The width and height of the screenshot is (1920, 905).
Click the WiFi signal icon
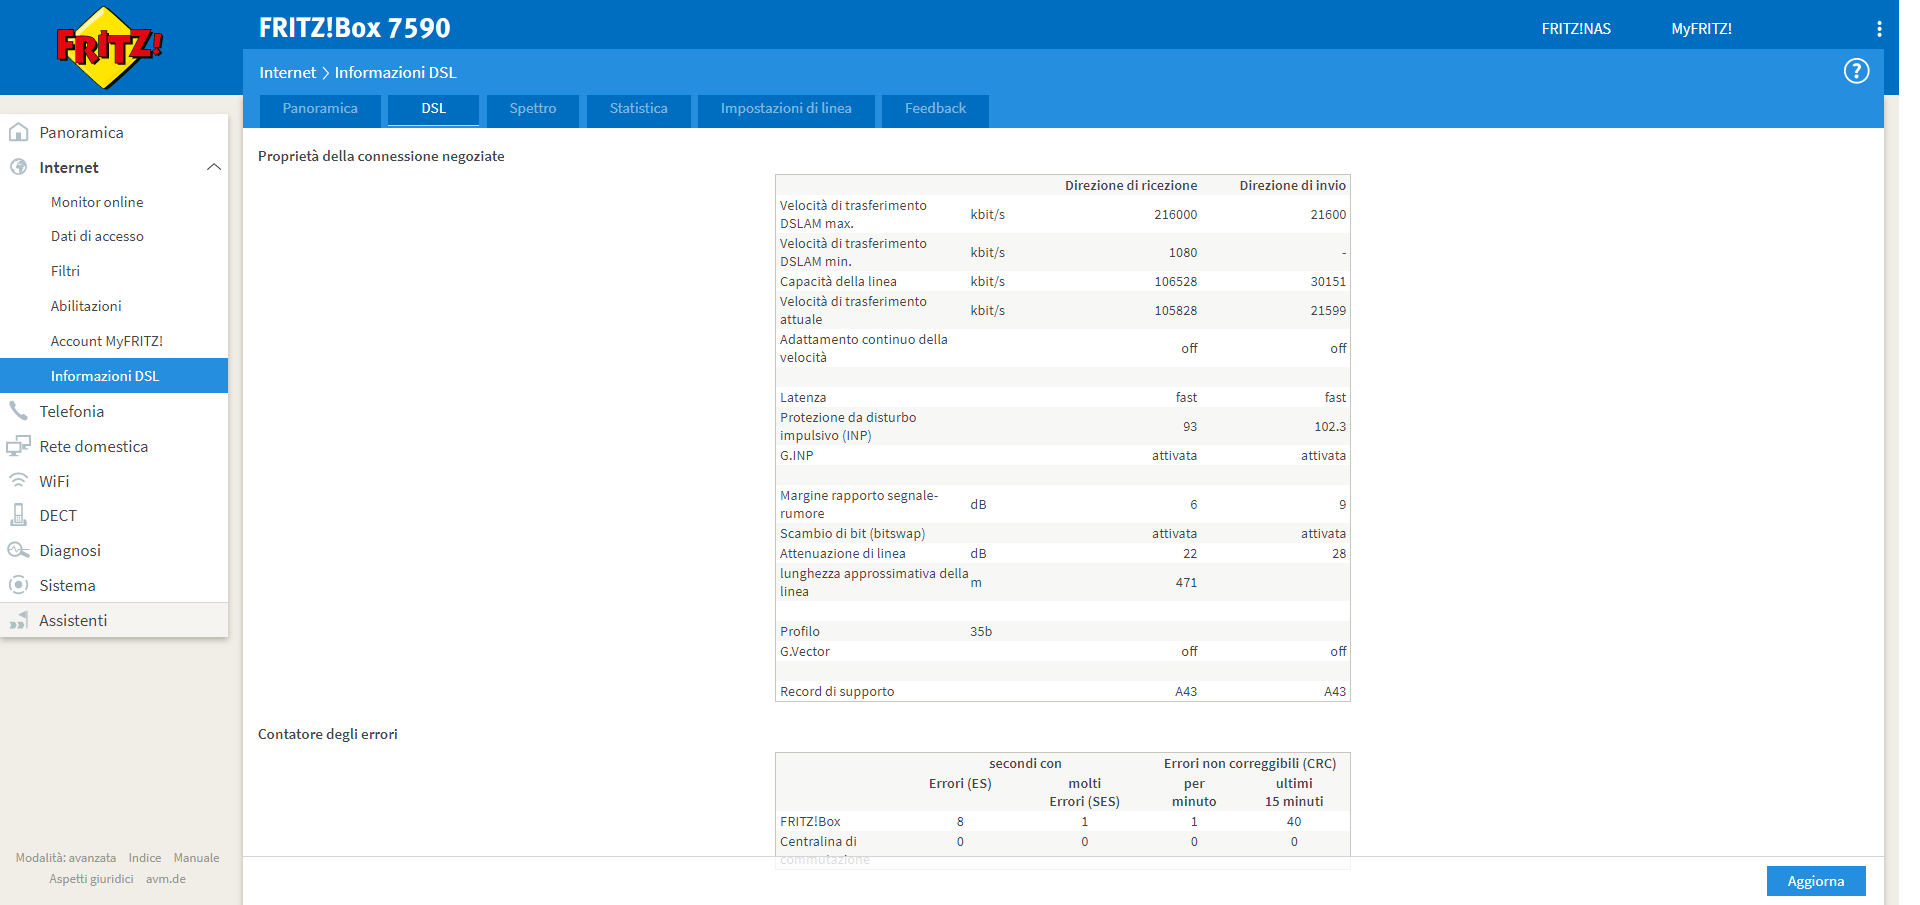point(18,481)
